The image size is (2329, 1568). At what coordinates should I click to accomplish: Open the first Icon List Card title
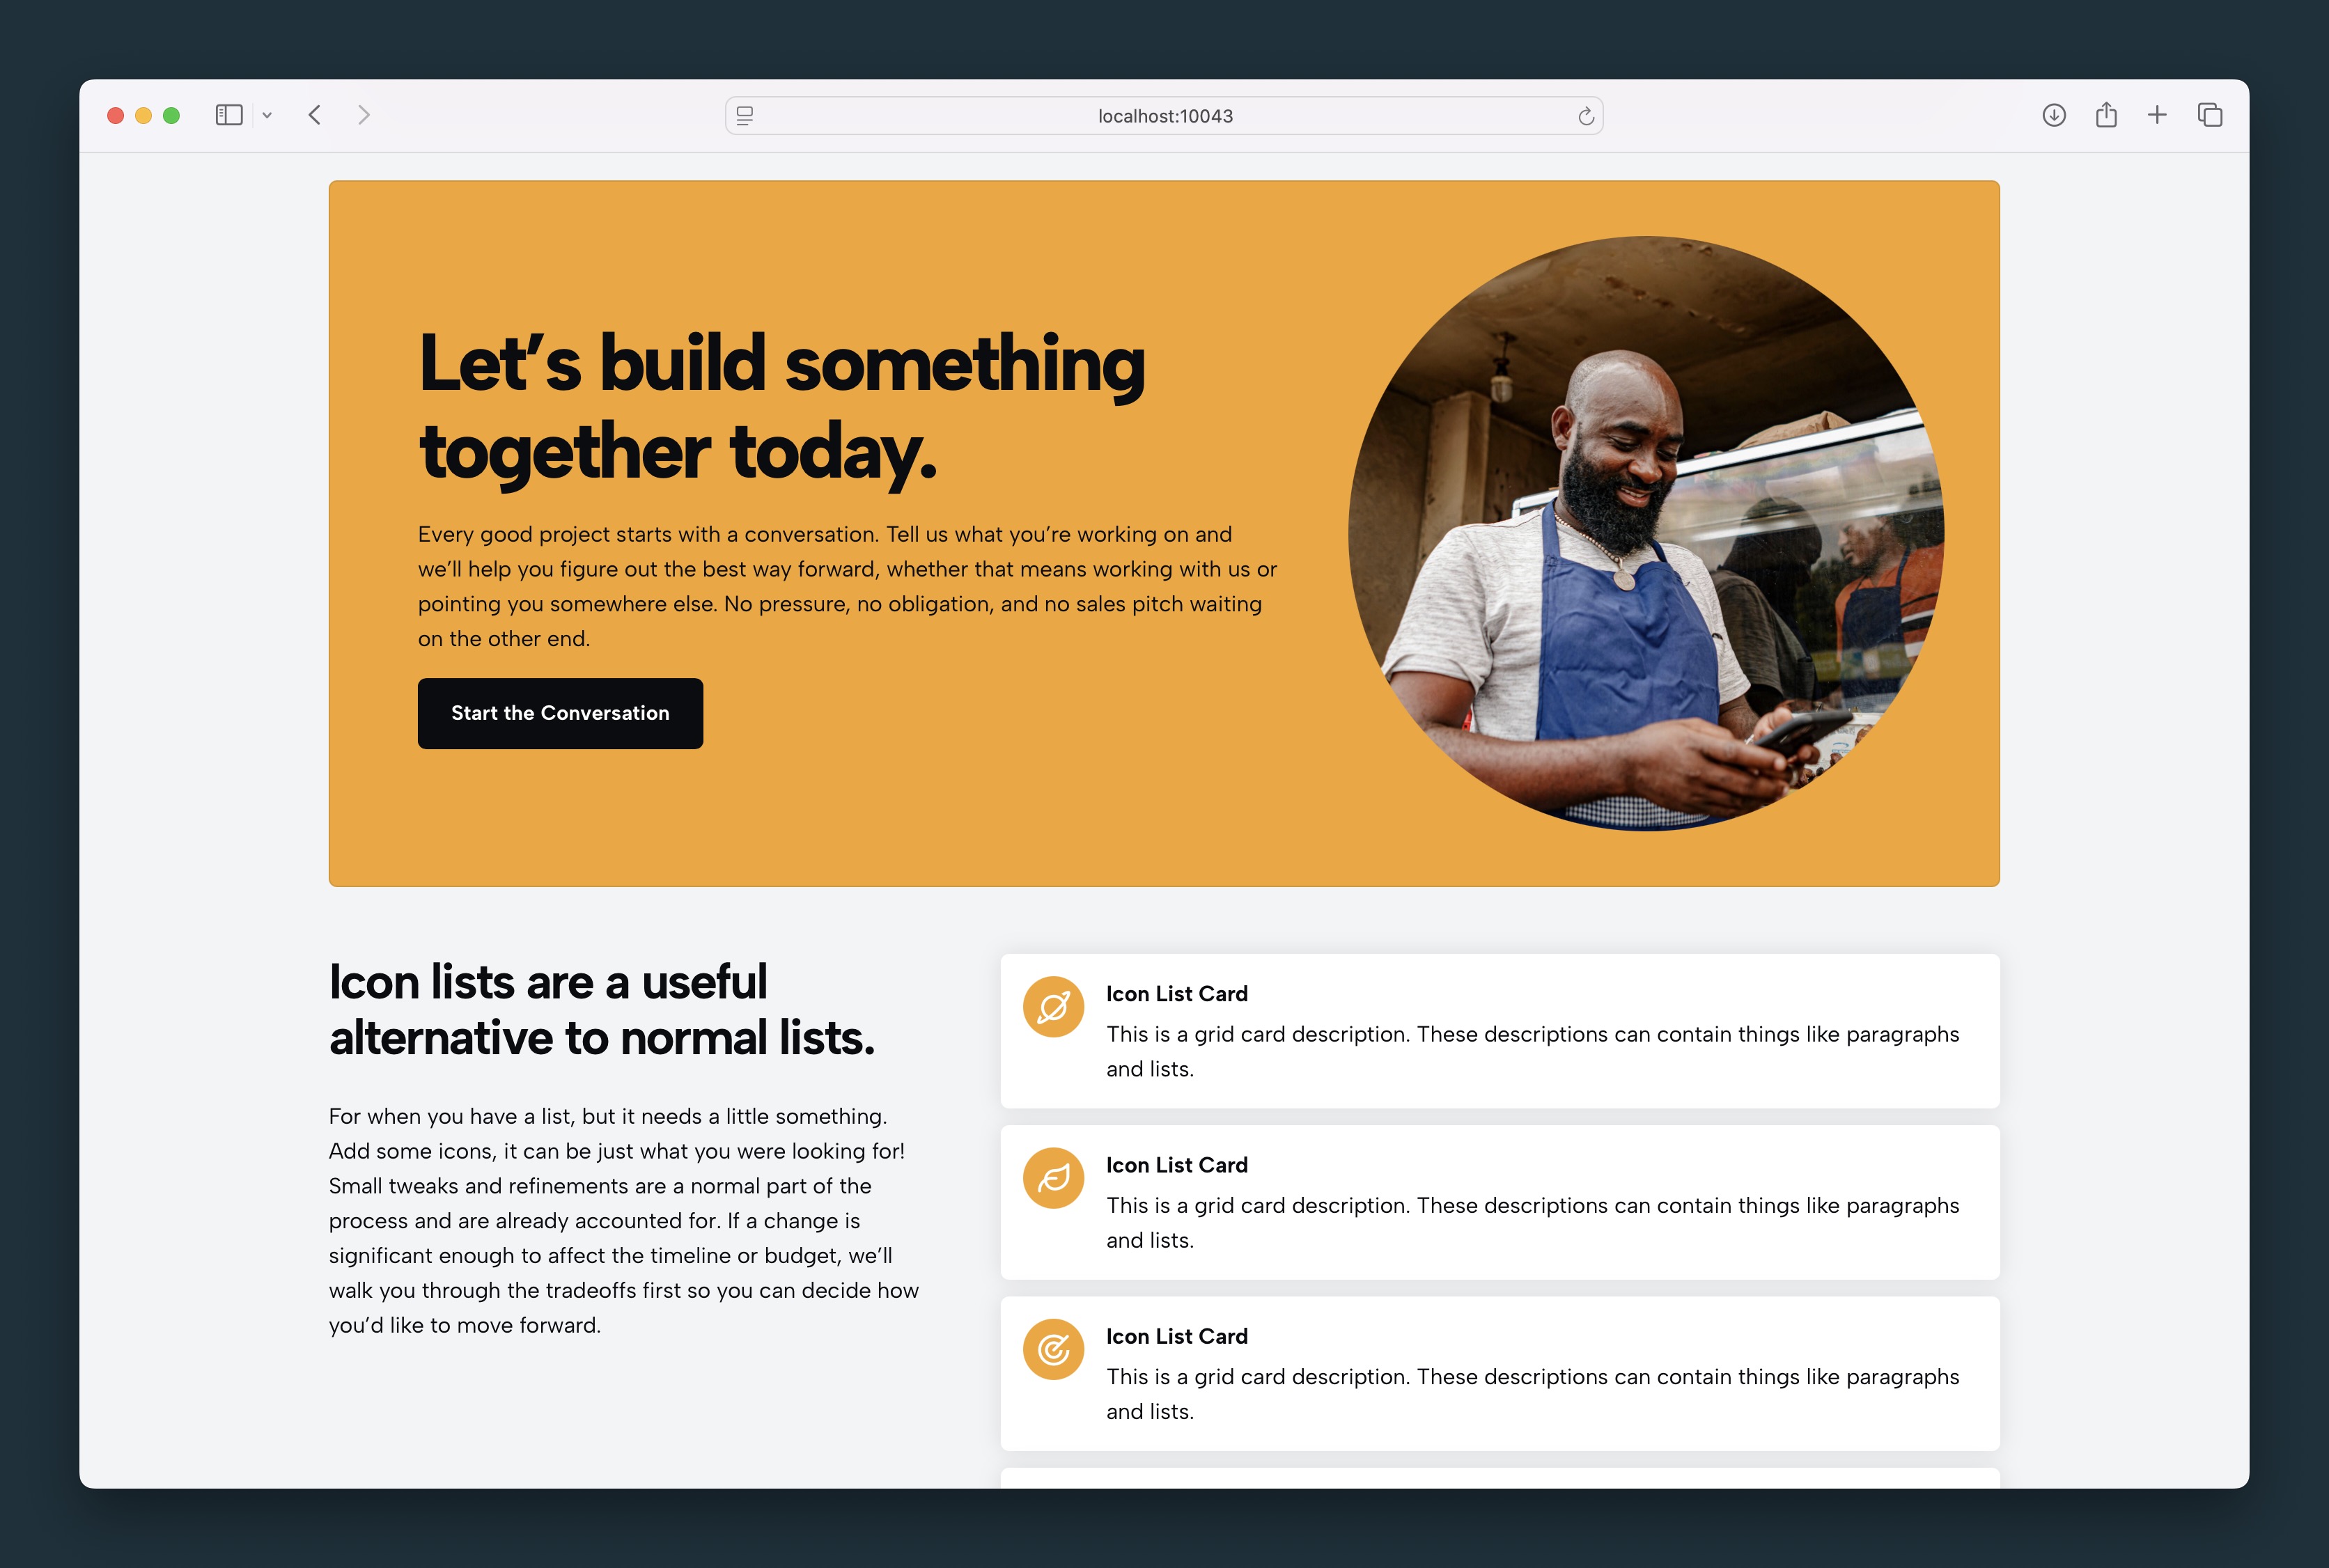pyautogui.click(x=1176, y=994)
